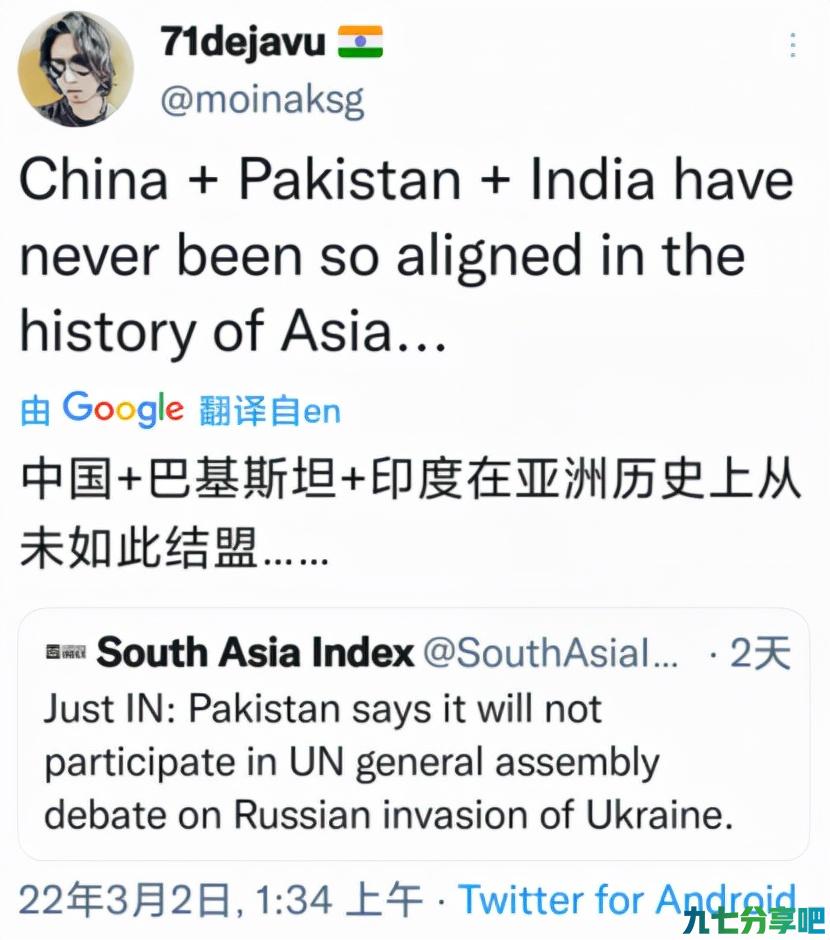Open the Twitter for Android source link
This screenshot has width=830, height=940.
click(x=627, y=900)
